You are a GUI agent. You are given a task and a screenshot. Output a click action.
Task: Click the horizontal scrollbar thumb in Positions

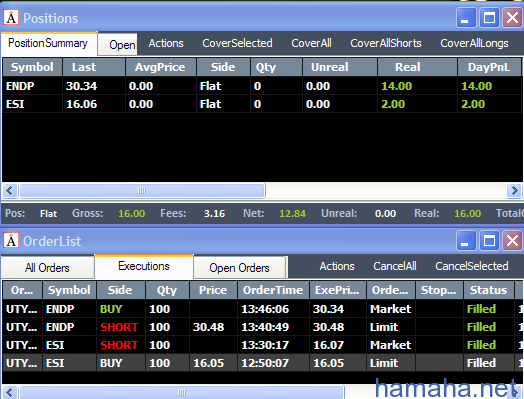click(x=142, y=191)
